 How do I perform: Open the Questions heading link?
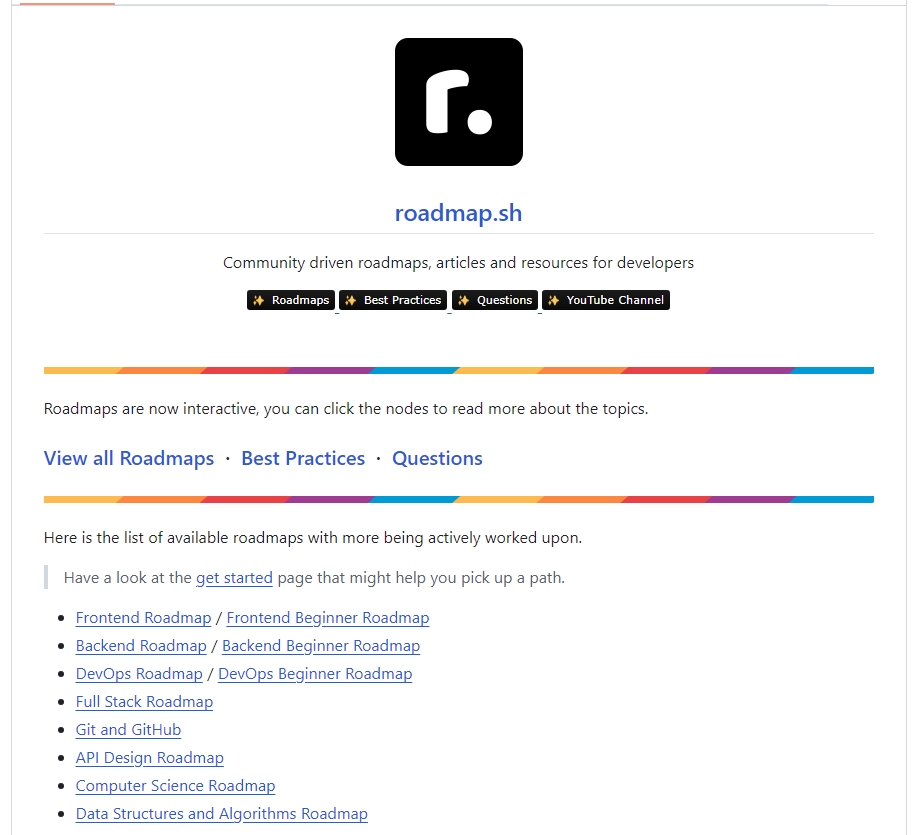click(x=438, y=458)
